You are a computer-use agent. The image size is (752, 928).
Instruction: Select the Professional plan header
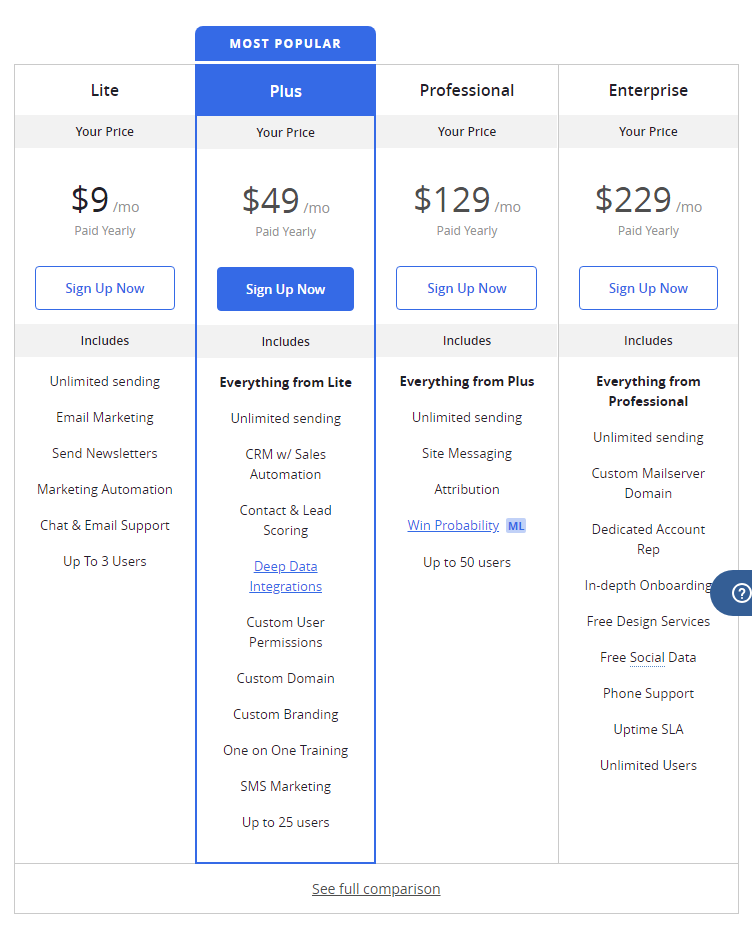point(467,90)
